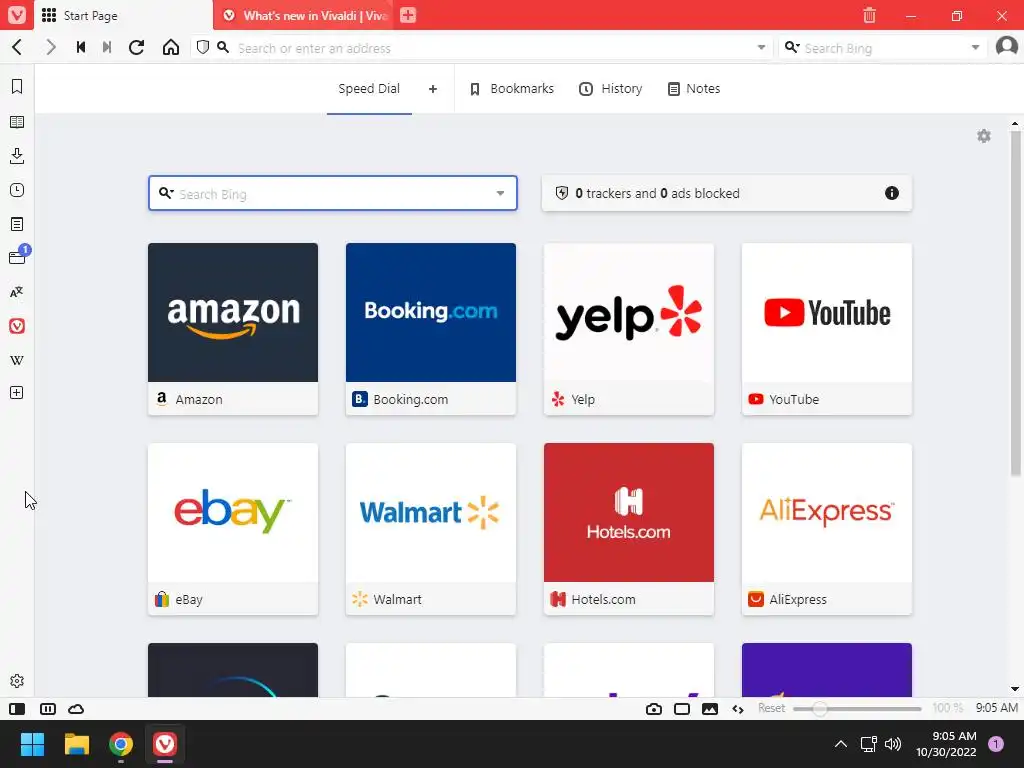Image resolution: width=1024 pixels, height=768 pixels.
Task: Open the Yelp speed dial
Action: (629, 329)
